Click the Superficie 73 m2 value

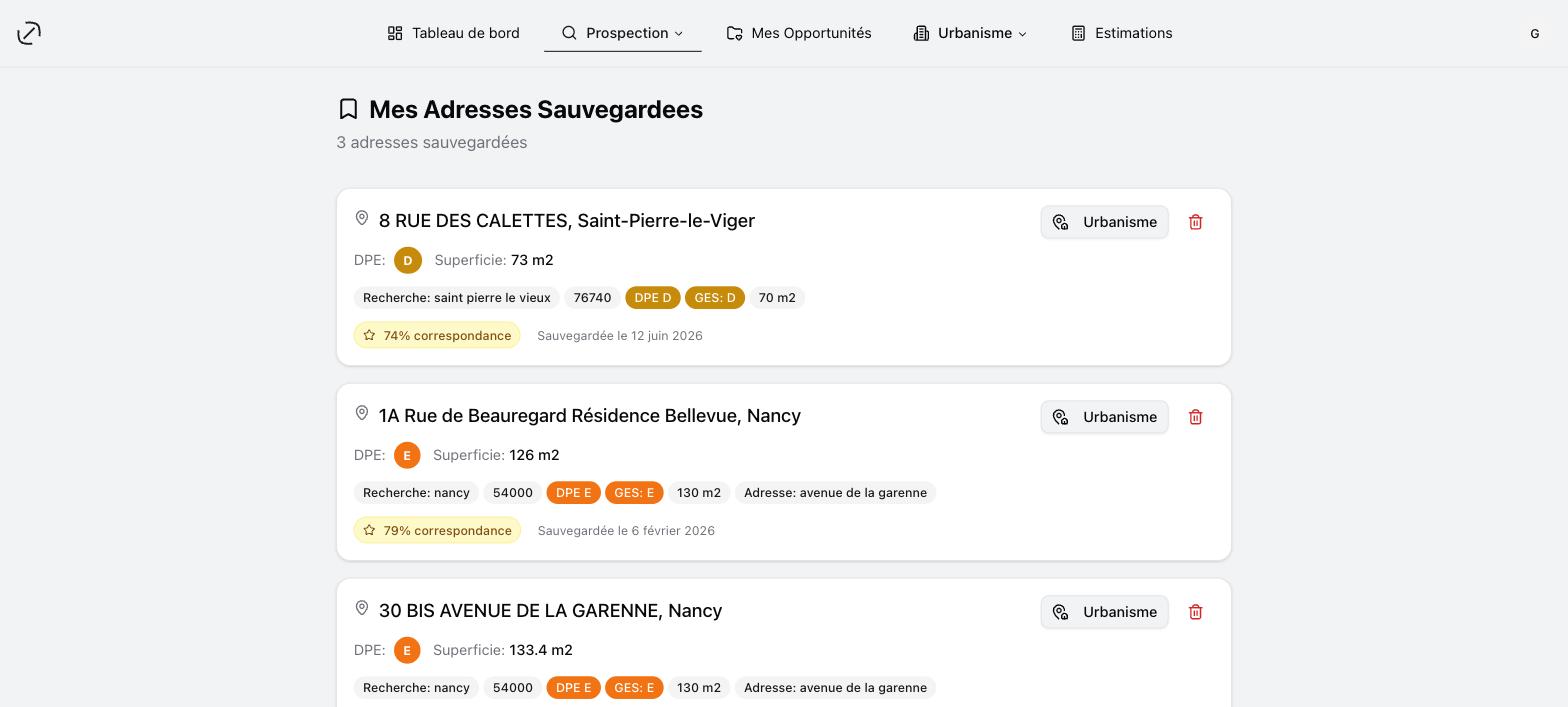532,260
